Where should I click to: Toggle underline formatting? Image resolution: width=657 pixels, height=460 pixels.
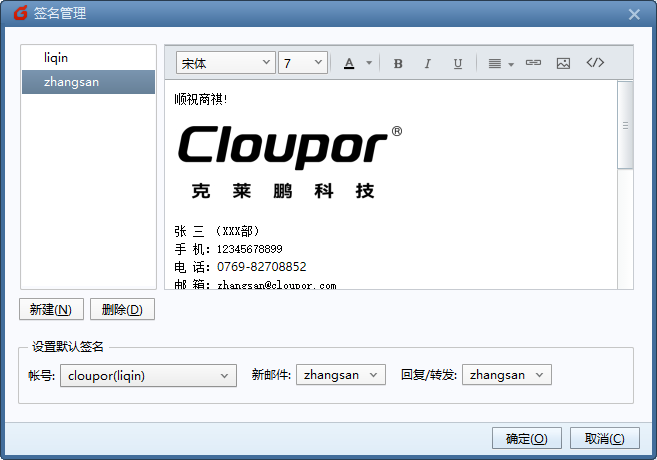coord(458,63)
